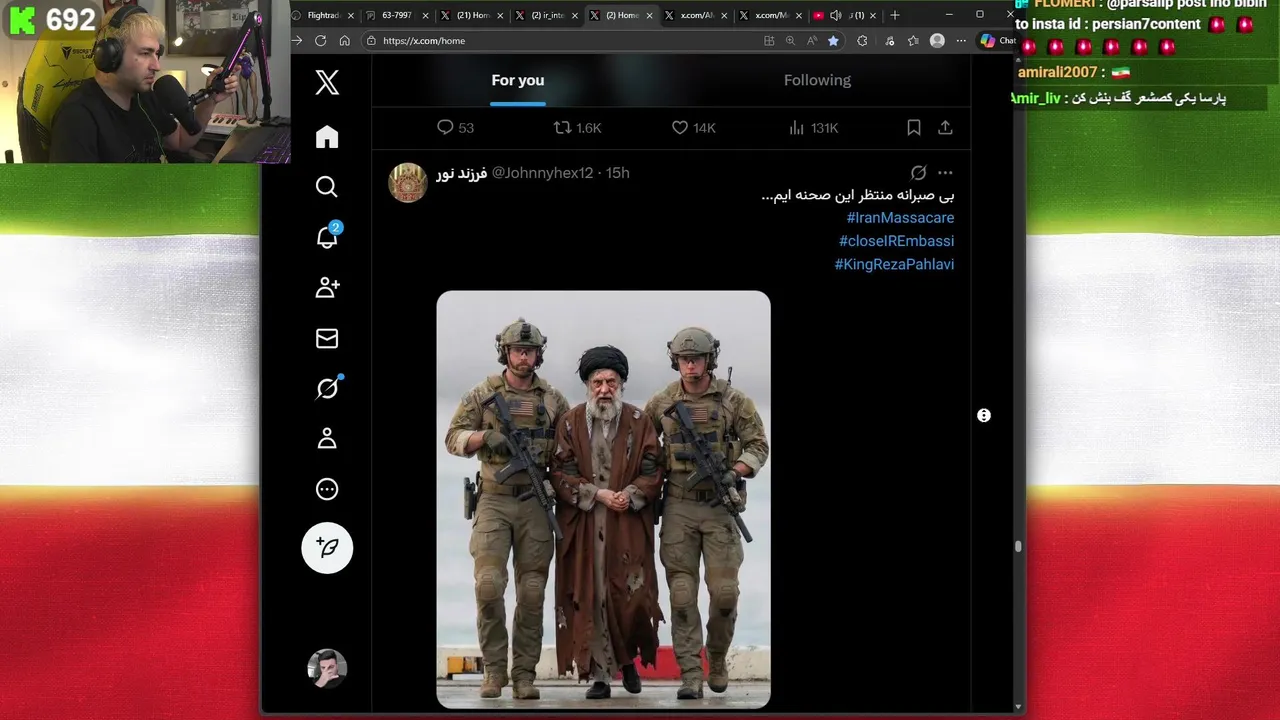Click the page vertical scrollbar thumb
This screenshot has width=1280, height=720.
pyautogui.click(x=1018, y=546)
